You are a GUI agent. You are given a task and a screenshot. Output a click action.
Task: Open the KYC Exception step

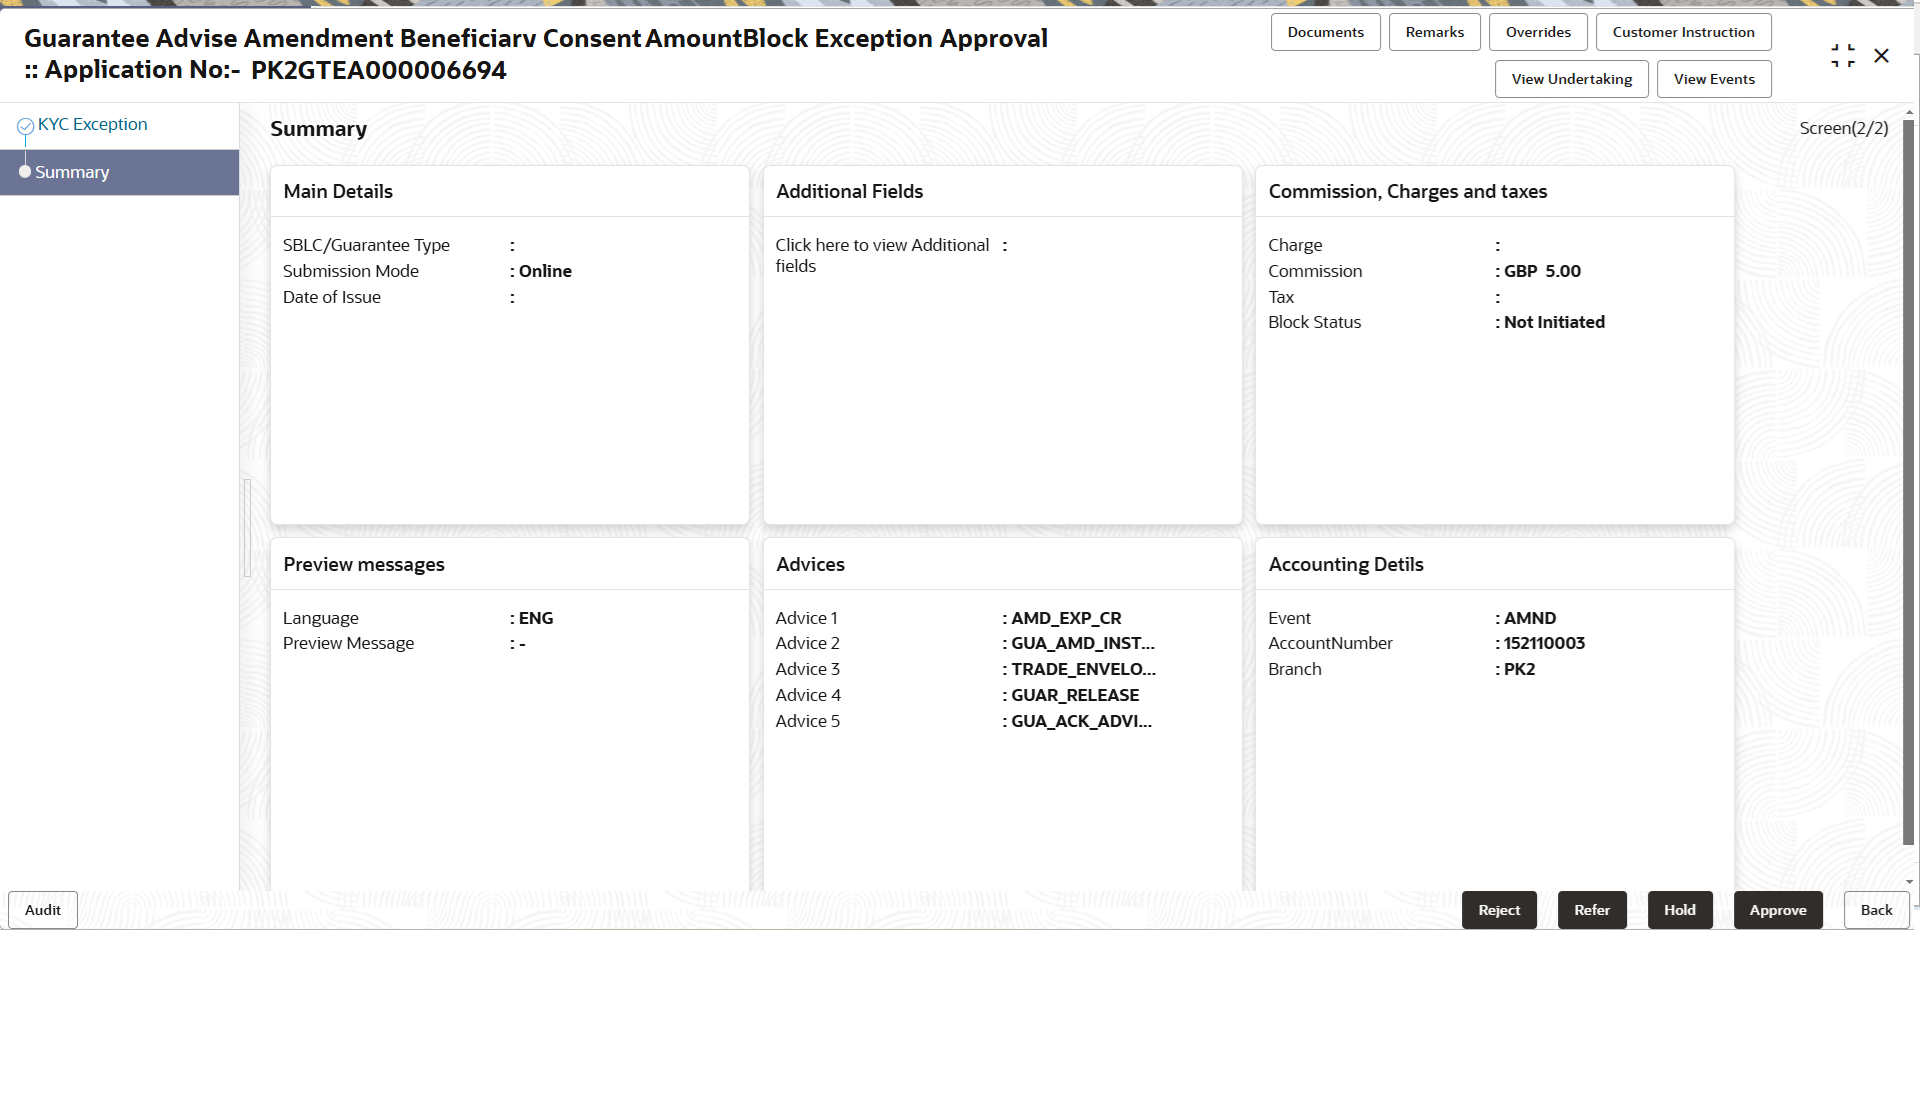tap(92, 124)
